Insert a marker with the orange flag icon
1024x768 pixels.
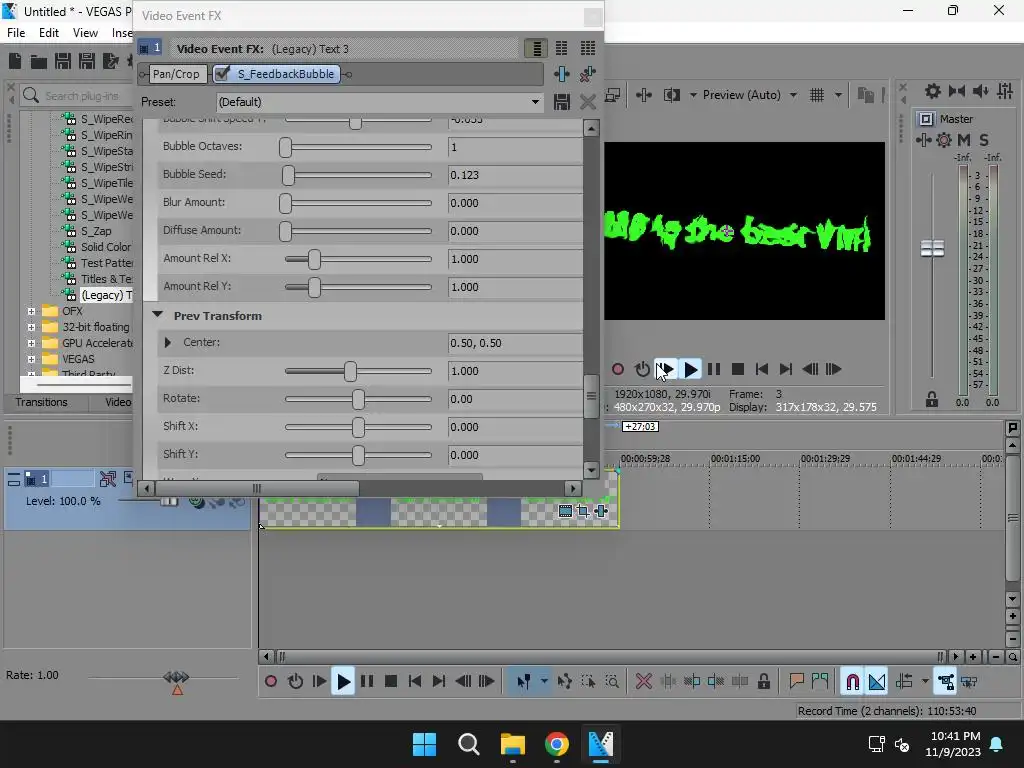796,682
